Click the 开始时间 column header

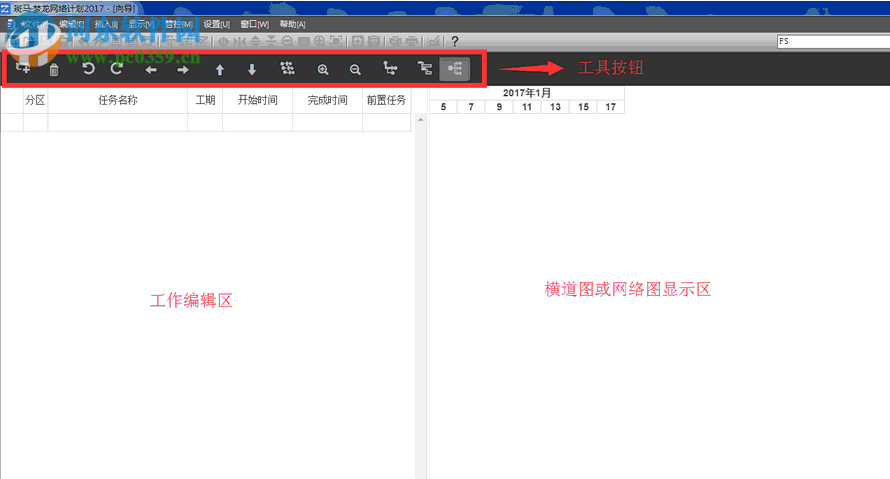(x=257, y=100)
